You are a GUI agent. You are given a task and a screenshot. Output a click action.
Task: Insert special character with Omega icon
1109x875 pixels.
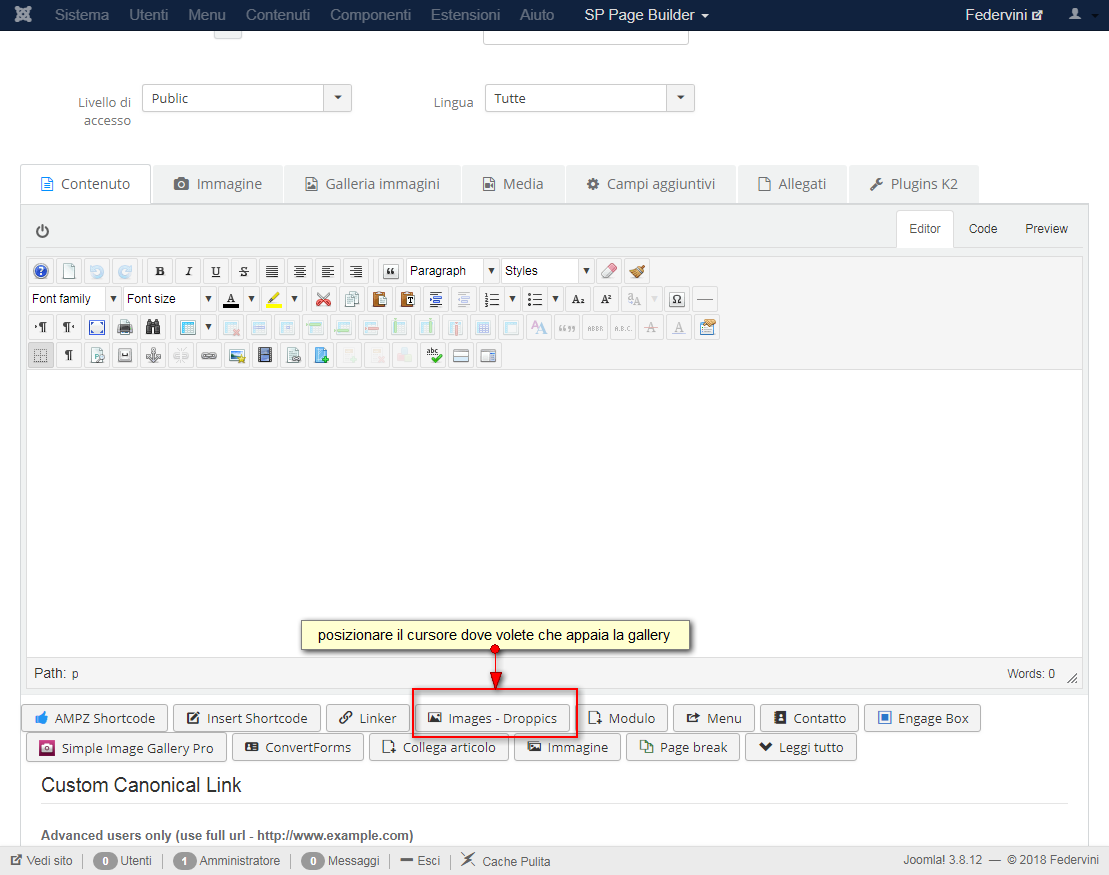(x=677, y=299)
